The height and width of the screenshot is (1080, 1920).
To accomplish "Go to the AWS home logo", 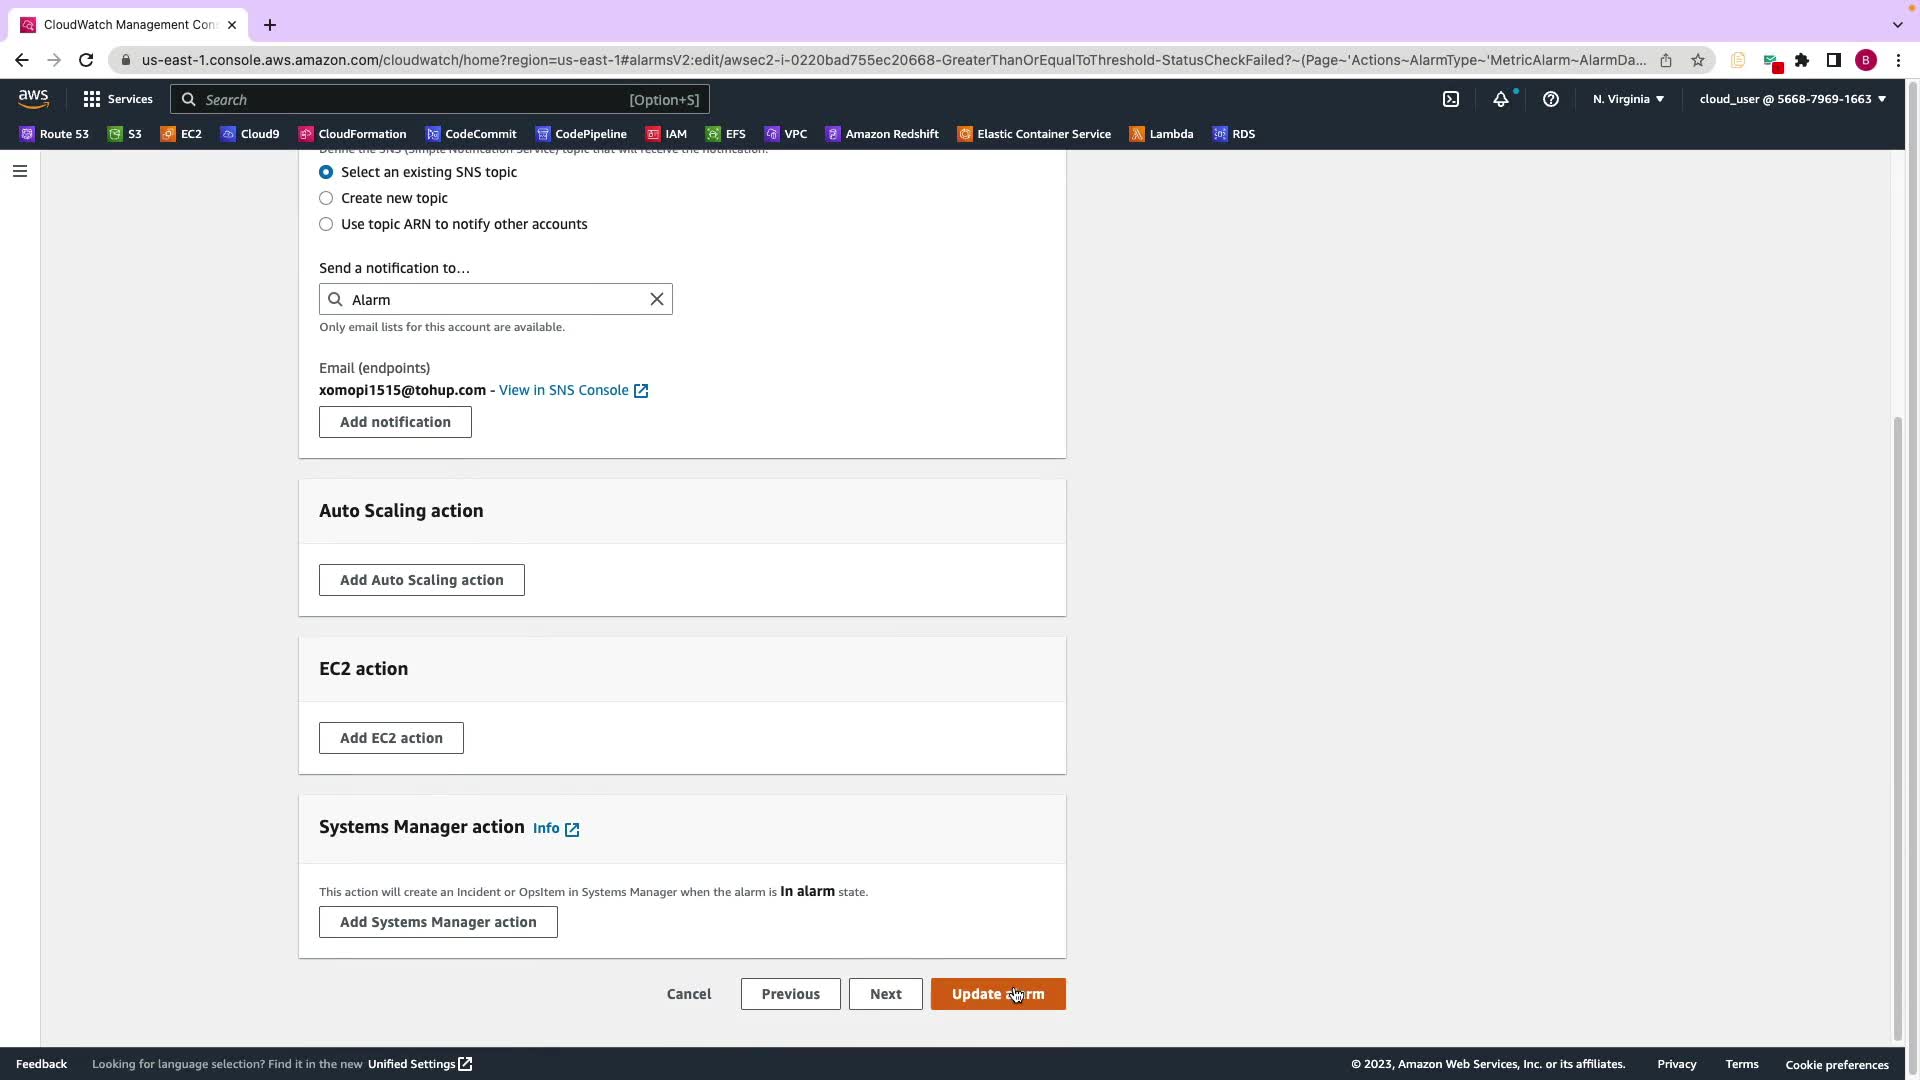I will pos(33,98).
